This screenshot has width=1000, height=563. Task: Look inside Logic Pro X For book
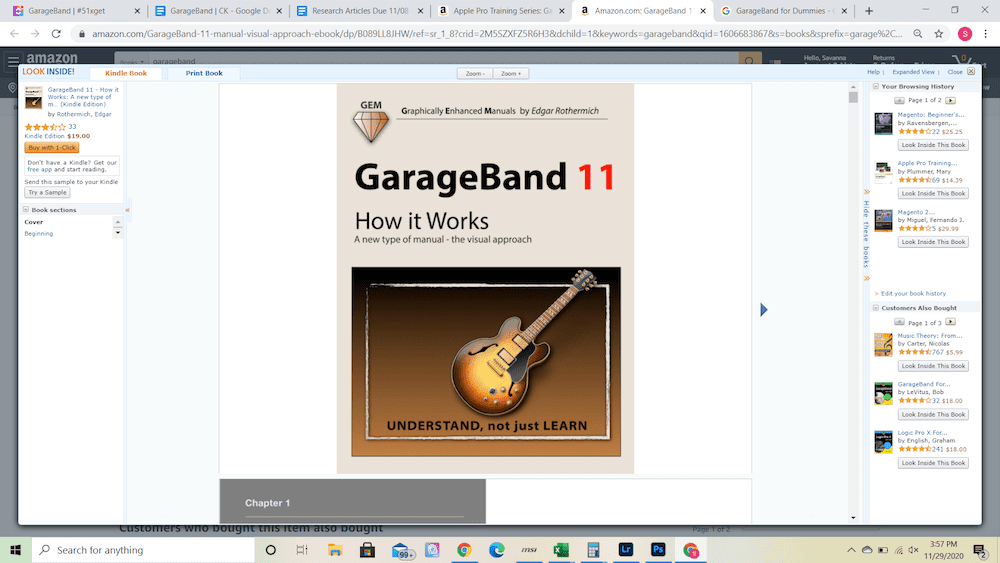pyautogui.click(x=933, y=463)
